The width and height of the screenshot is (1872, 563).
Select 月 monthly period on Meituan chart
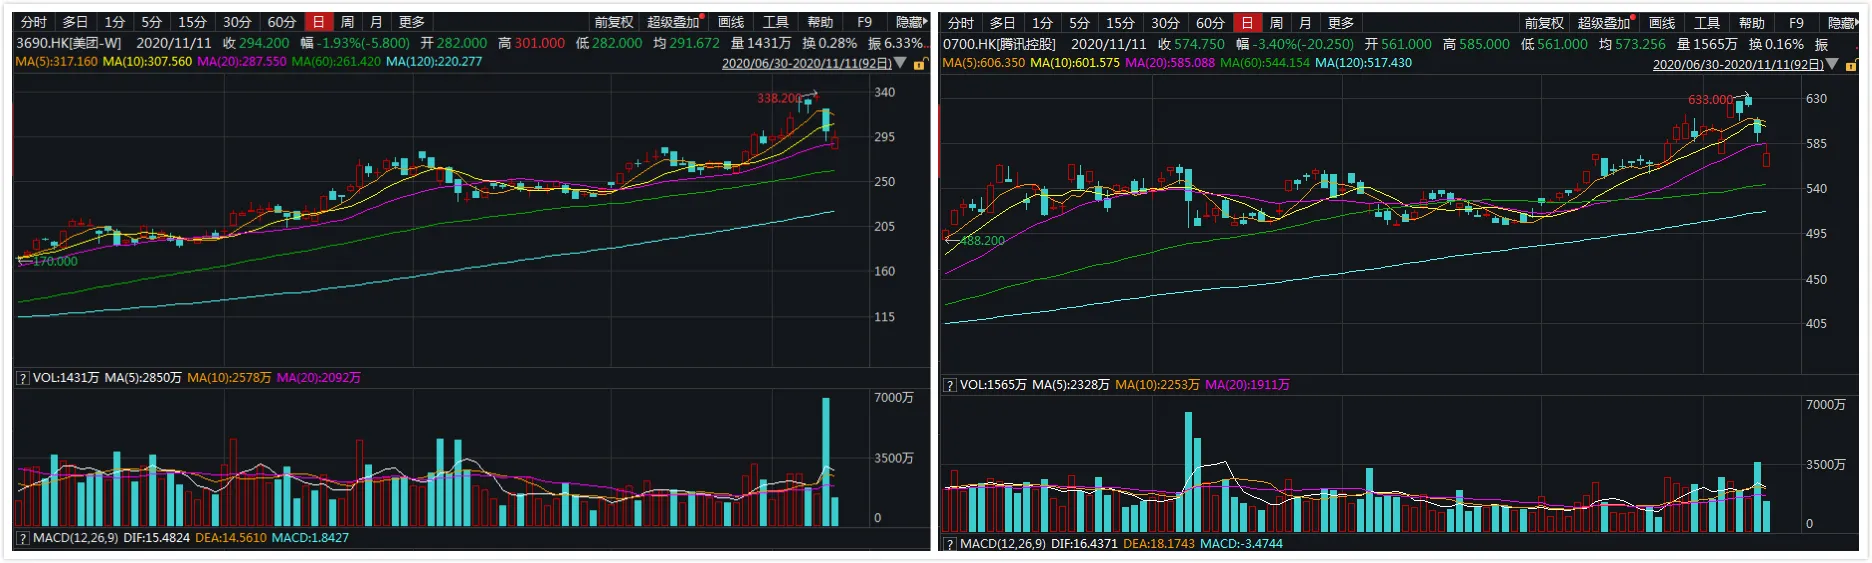(x=376, y=22)
